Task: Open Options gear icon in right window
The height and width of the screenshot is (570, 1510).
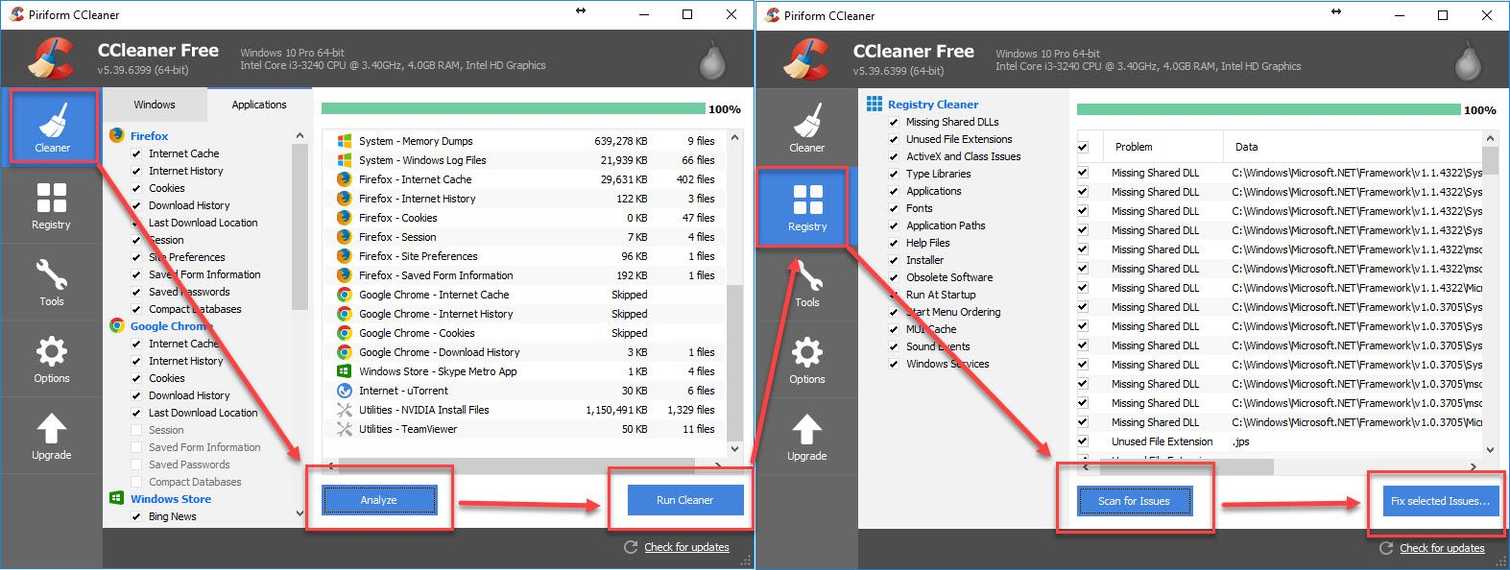Action: click(x=807, y=359)
